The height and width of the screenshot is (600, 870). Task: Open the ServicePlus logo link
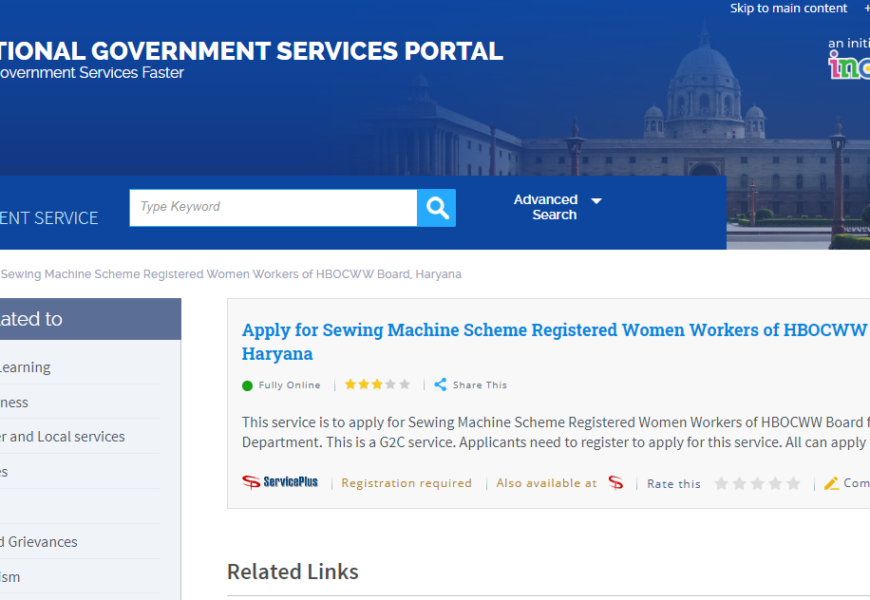pyautogui.click(x=280, y=482)
